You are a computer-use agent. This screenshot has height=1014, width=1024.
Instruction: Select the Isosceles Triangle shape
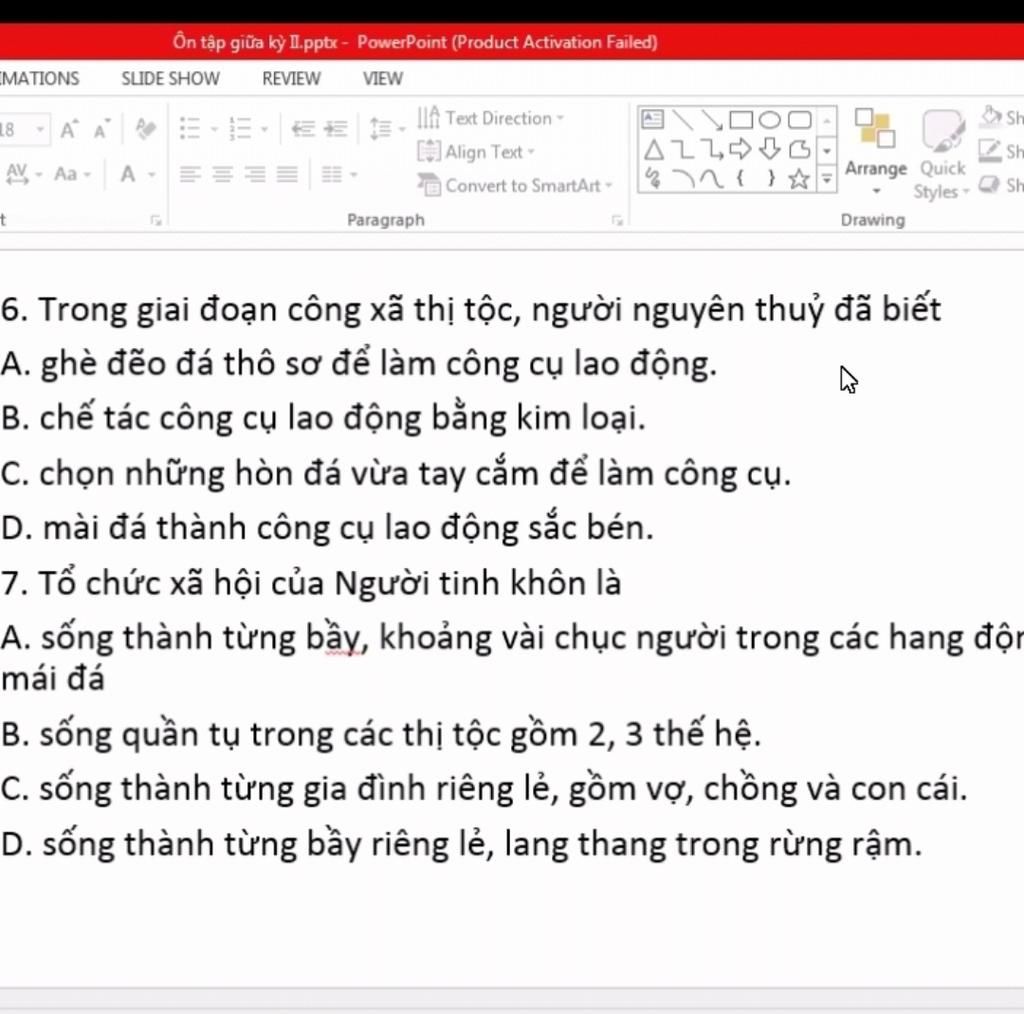[653, 150]
